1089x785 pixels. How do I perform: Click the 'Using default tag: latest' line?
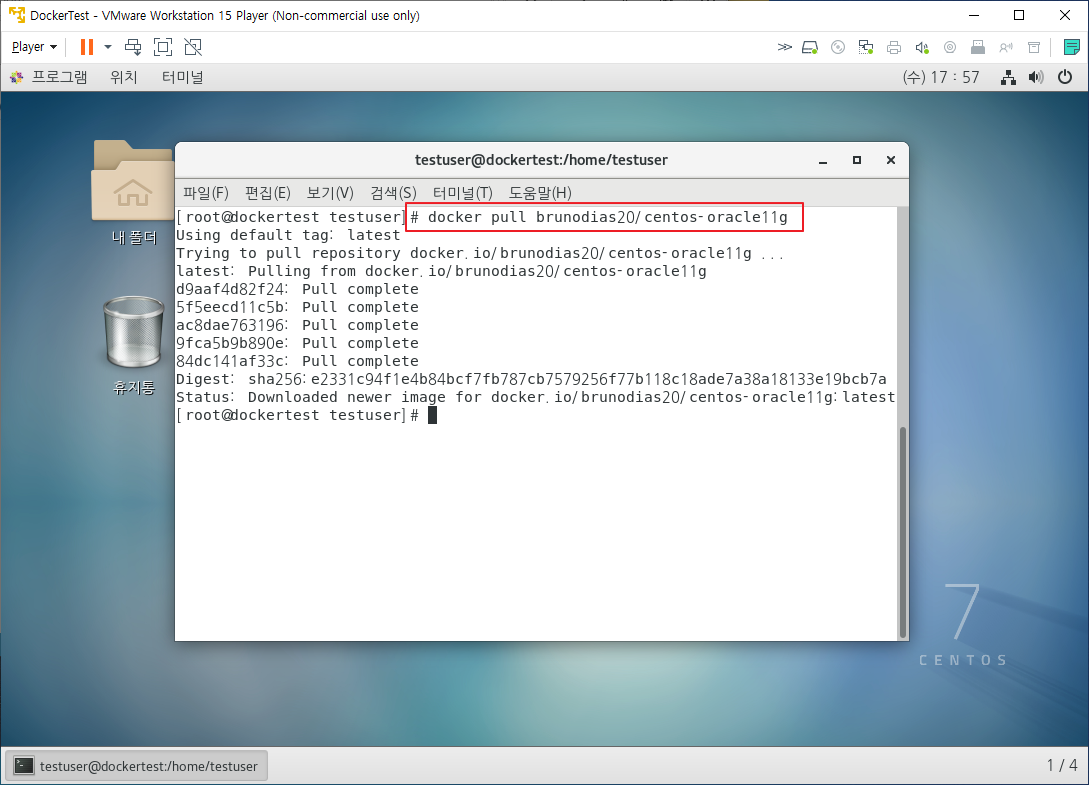(288, 236)
